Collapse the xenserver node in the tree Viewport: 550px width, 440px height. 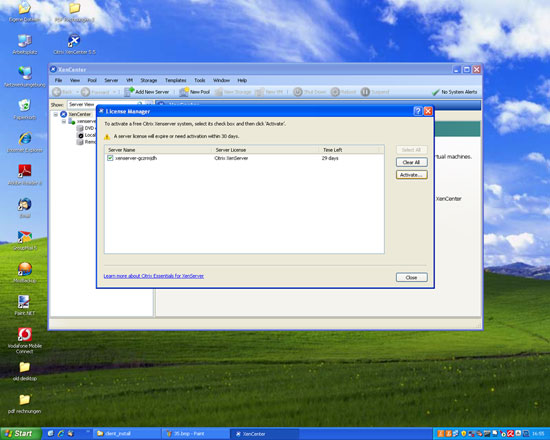(64, 121)
